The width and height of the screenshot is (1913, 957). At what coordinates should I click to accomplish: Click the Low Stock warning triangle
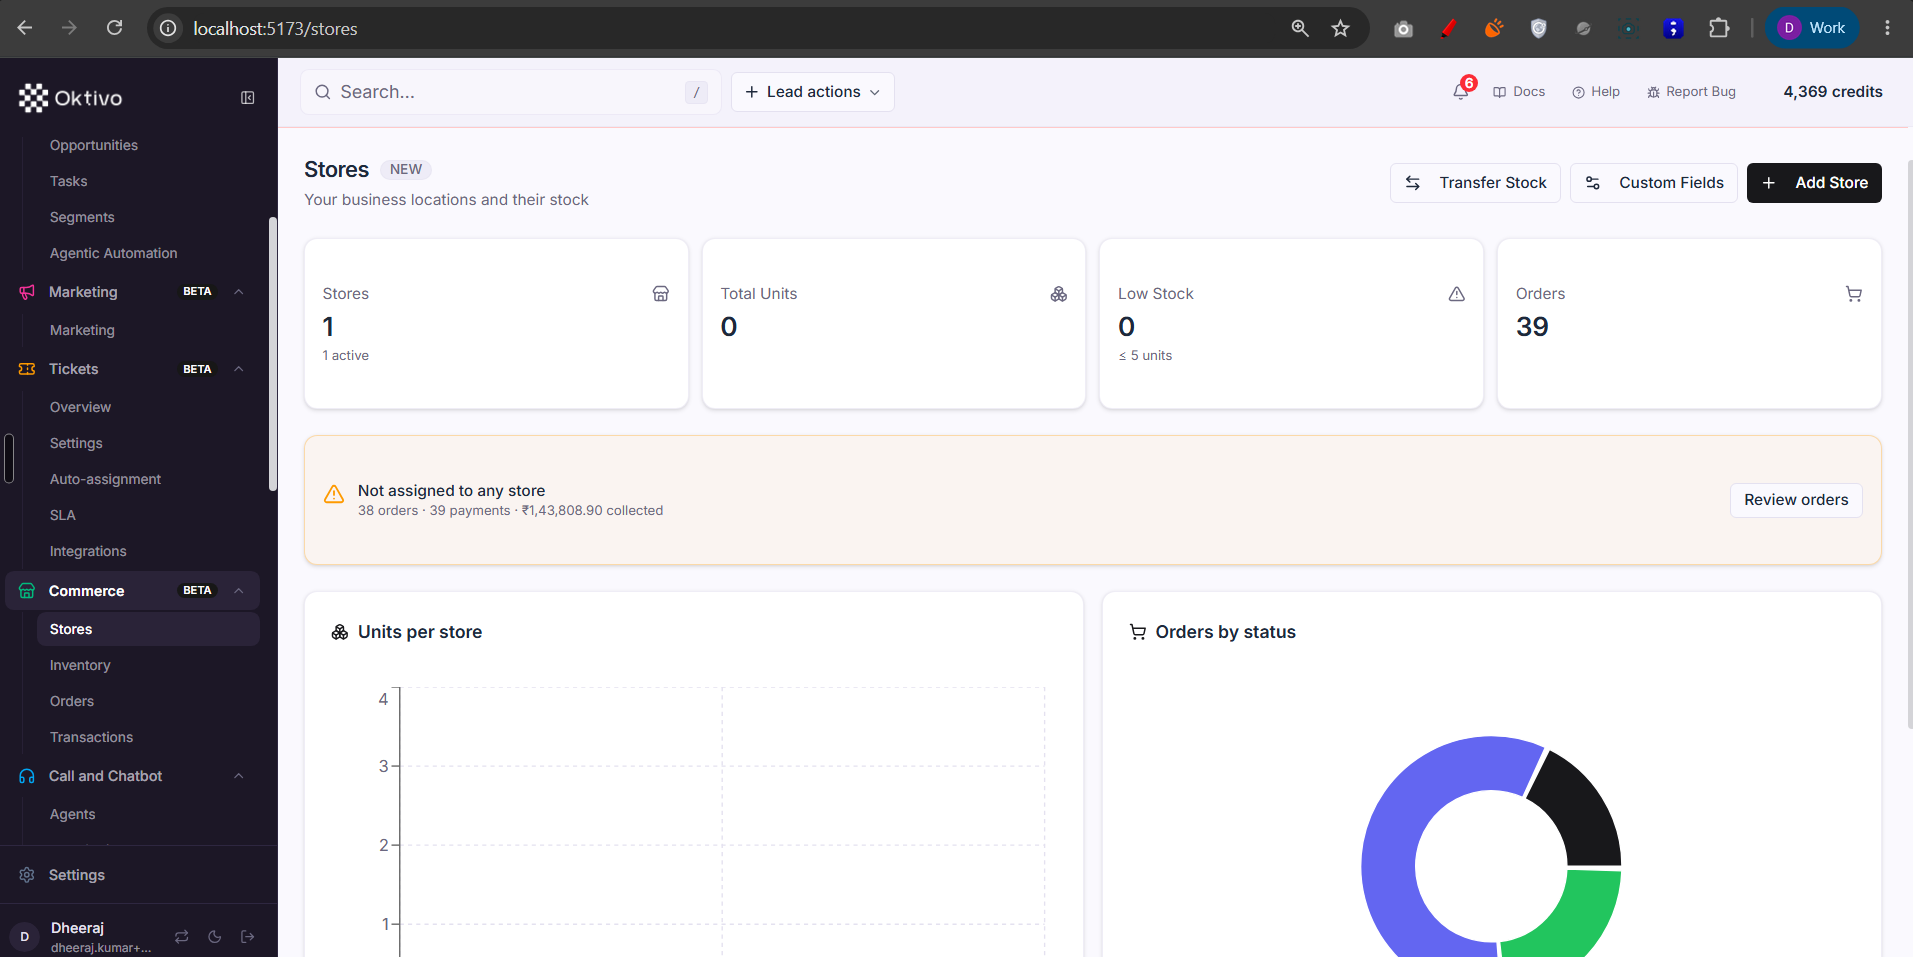tap(1457, 294)
